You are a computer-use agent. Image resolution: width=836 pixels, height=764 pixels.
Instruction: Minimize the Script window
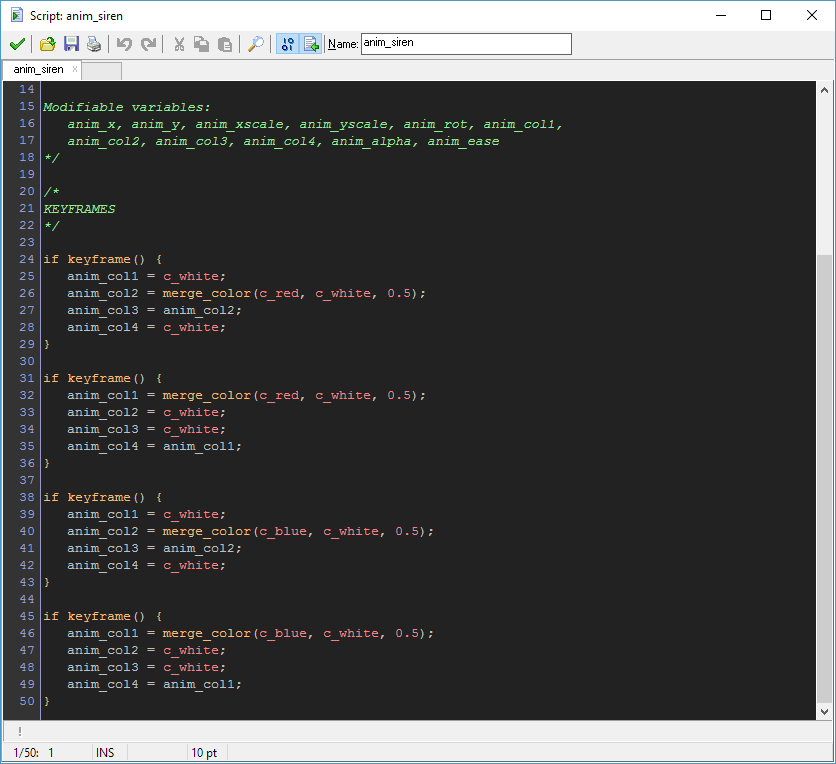pyautogui.click(x=721, y=15)
